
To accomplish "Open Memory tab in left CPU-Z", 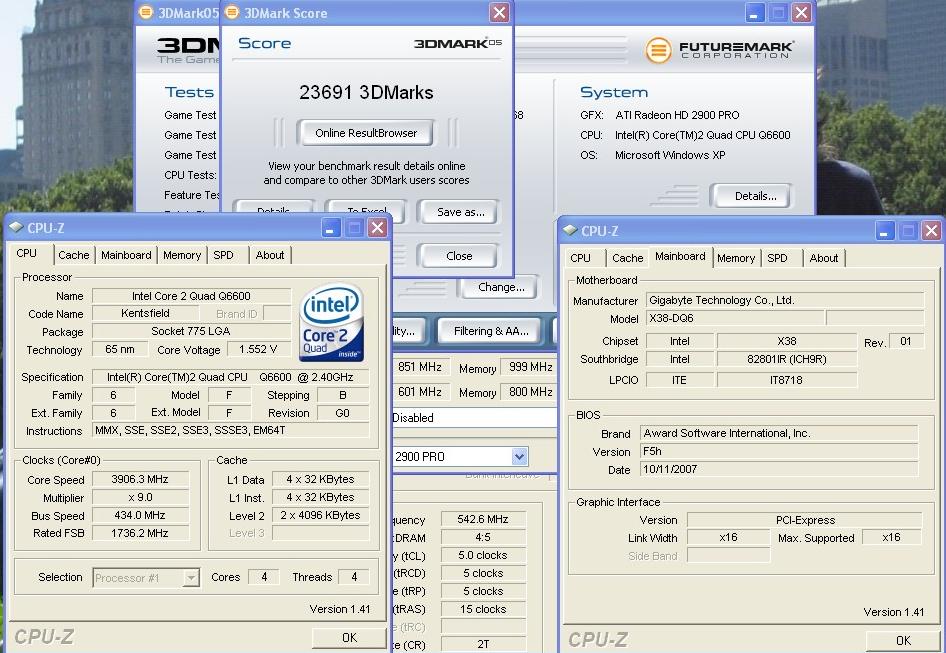I will (x=182, y=255).
